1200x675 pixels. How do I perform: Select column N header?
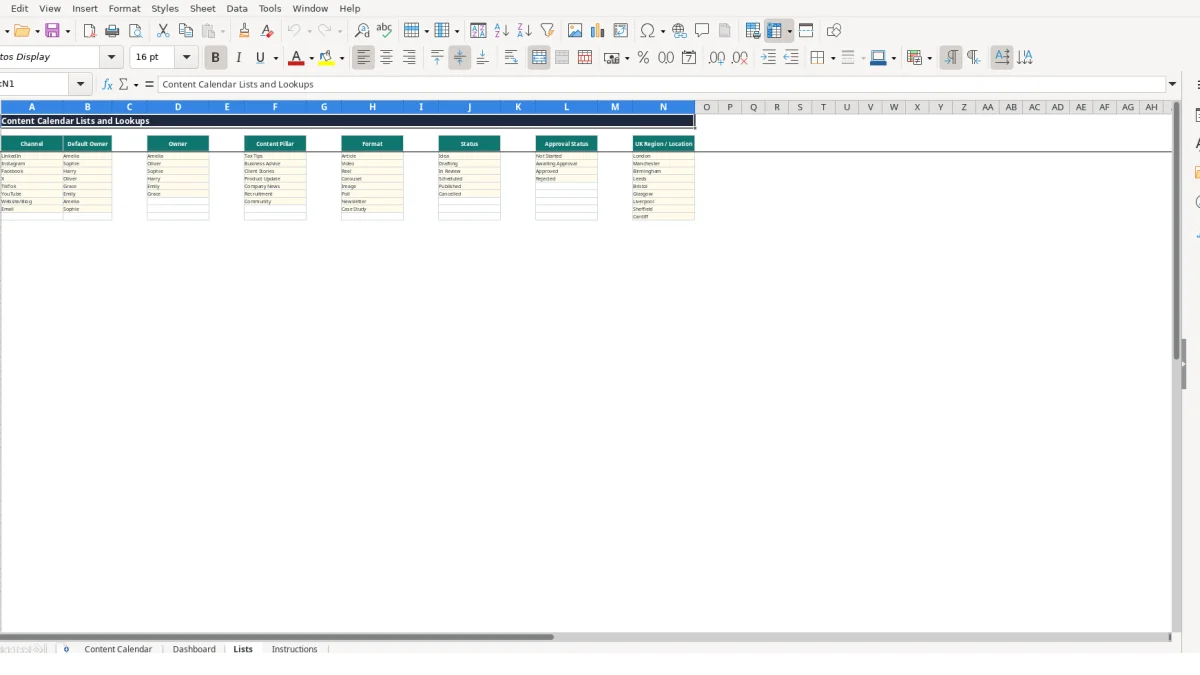663,107
